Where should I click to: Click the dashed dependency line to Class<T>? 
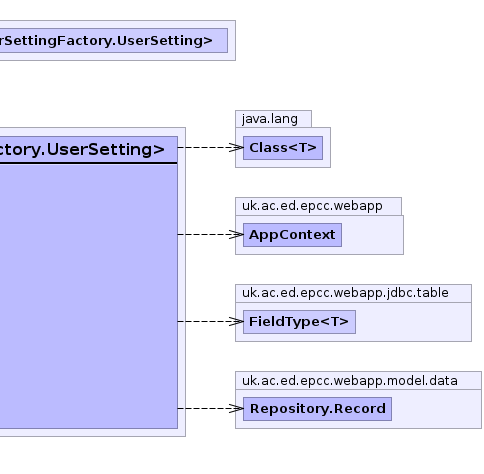[203, 147]
